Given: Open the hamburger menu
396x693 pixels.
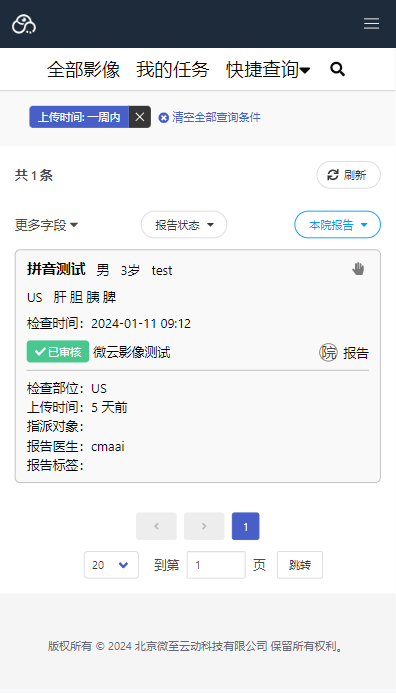Looking at the screenshot, I should 371,23.
